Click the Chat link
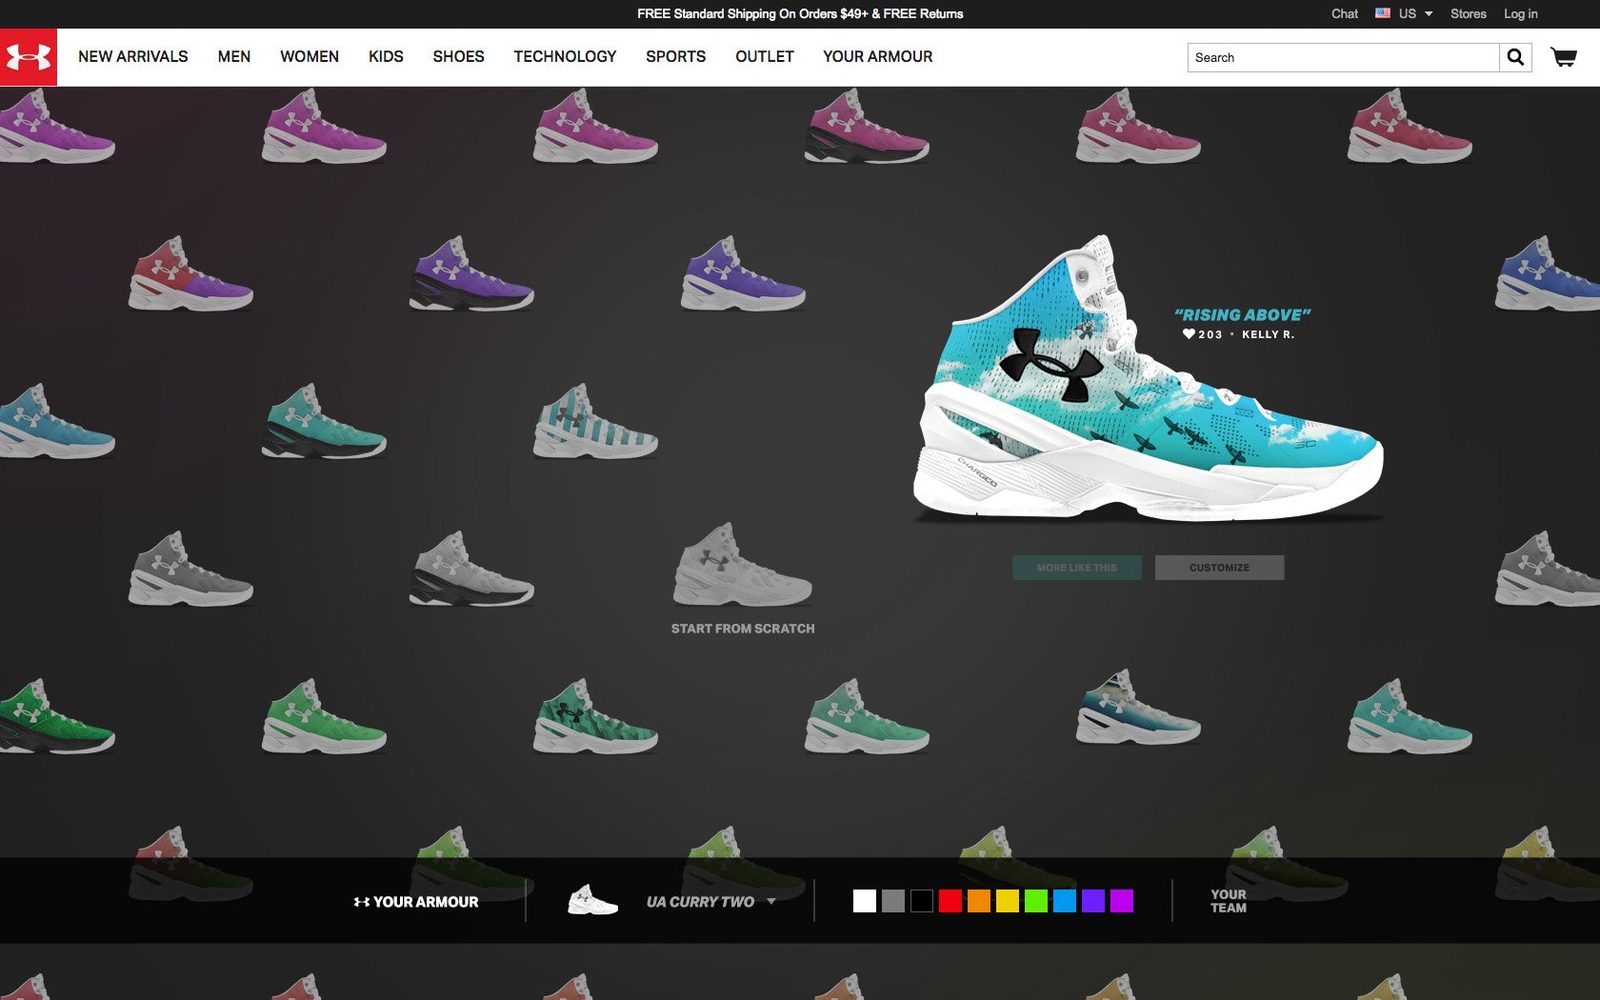1600x1000 pixels. [x=1345, y=14]
